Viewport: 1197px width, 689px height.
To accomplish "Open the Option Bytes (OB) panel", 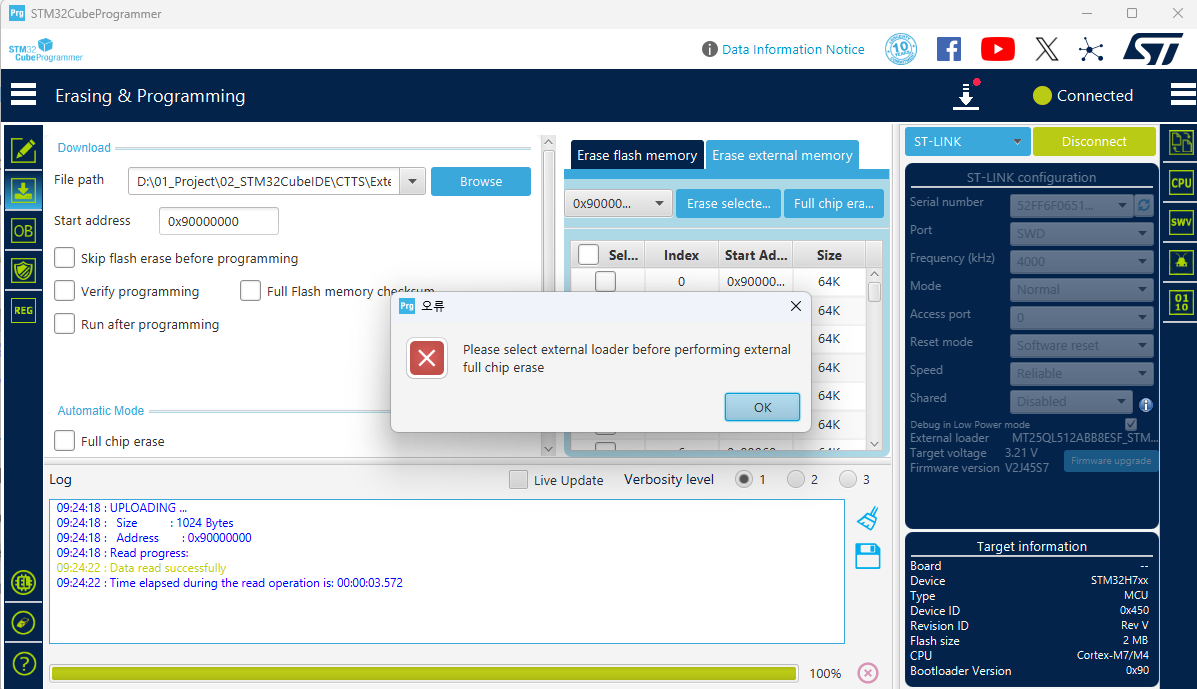I will point(23,230).
